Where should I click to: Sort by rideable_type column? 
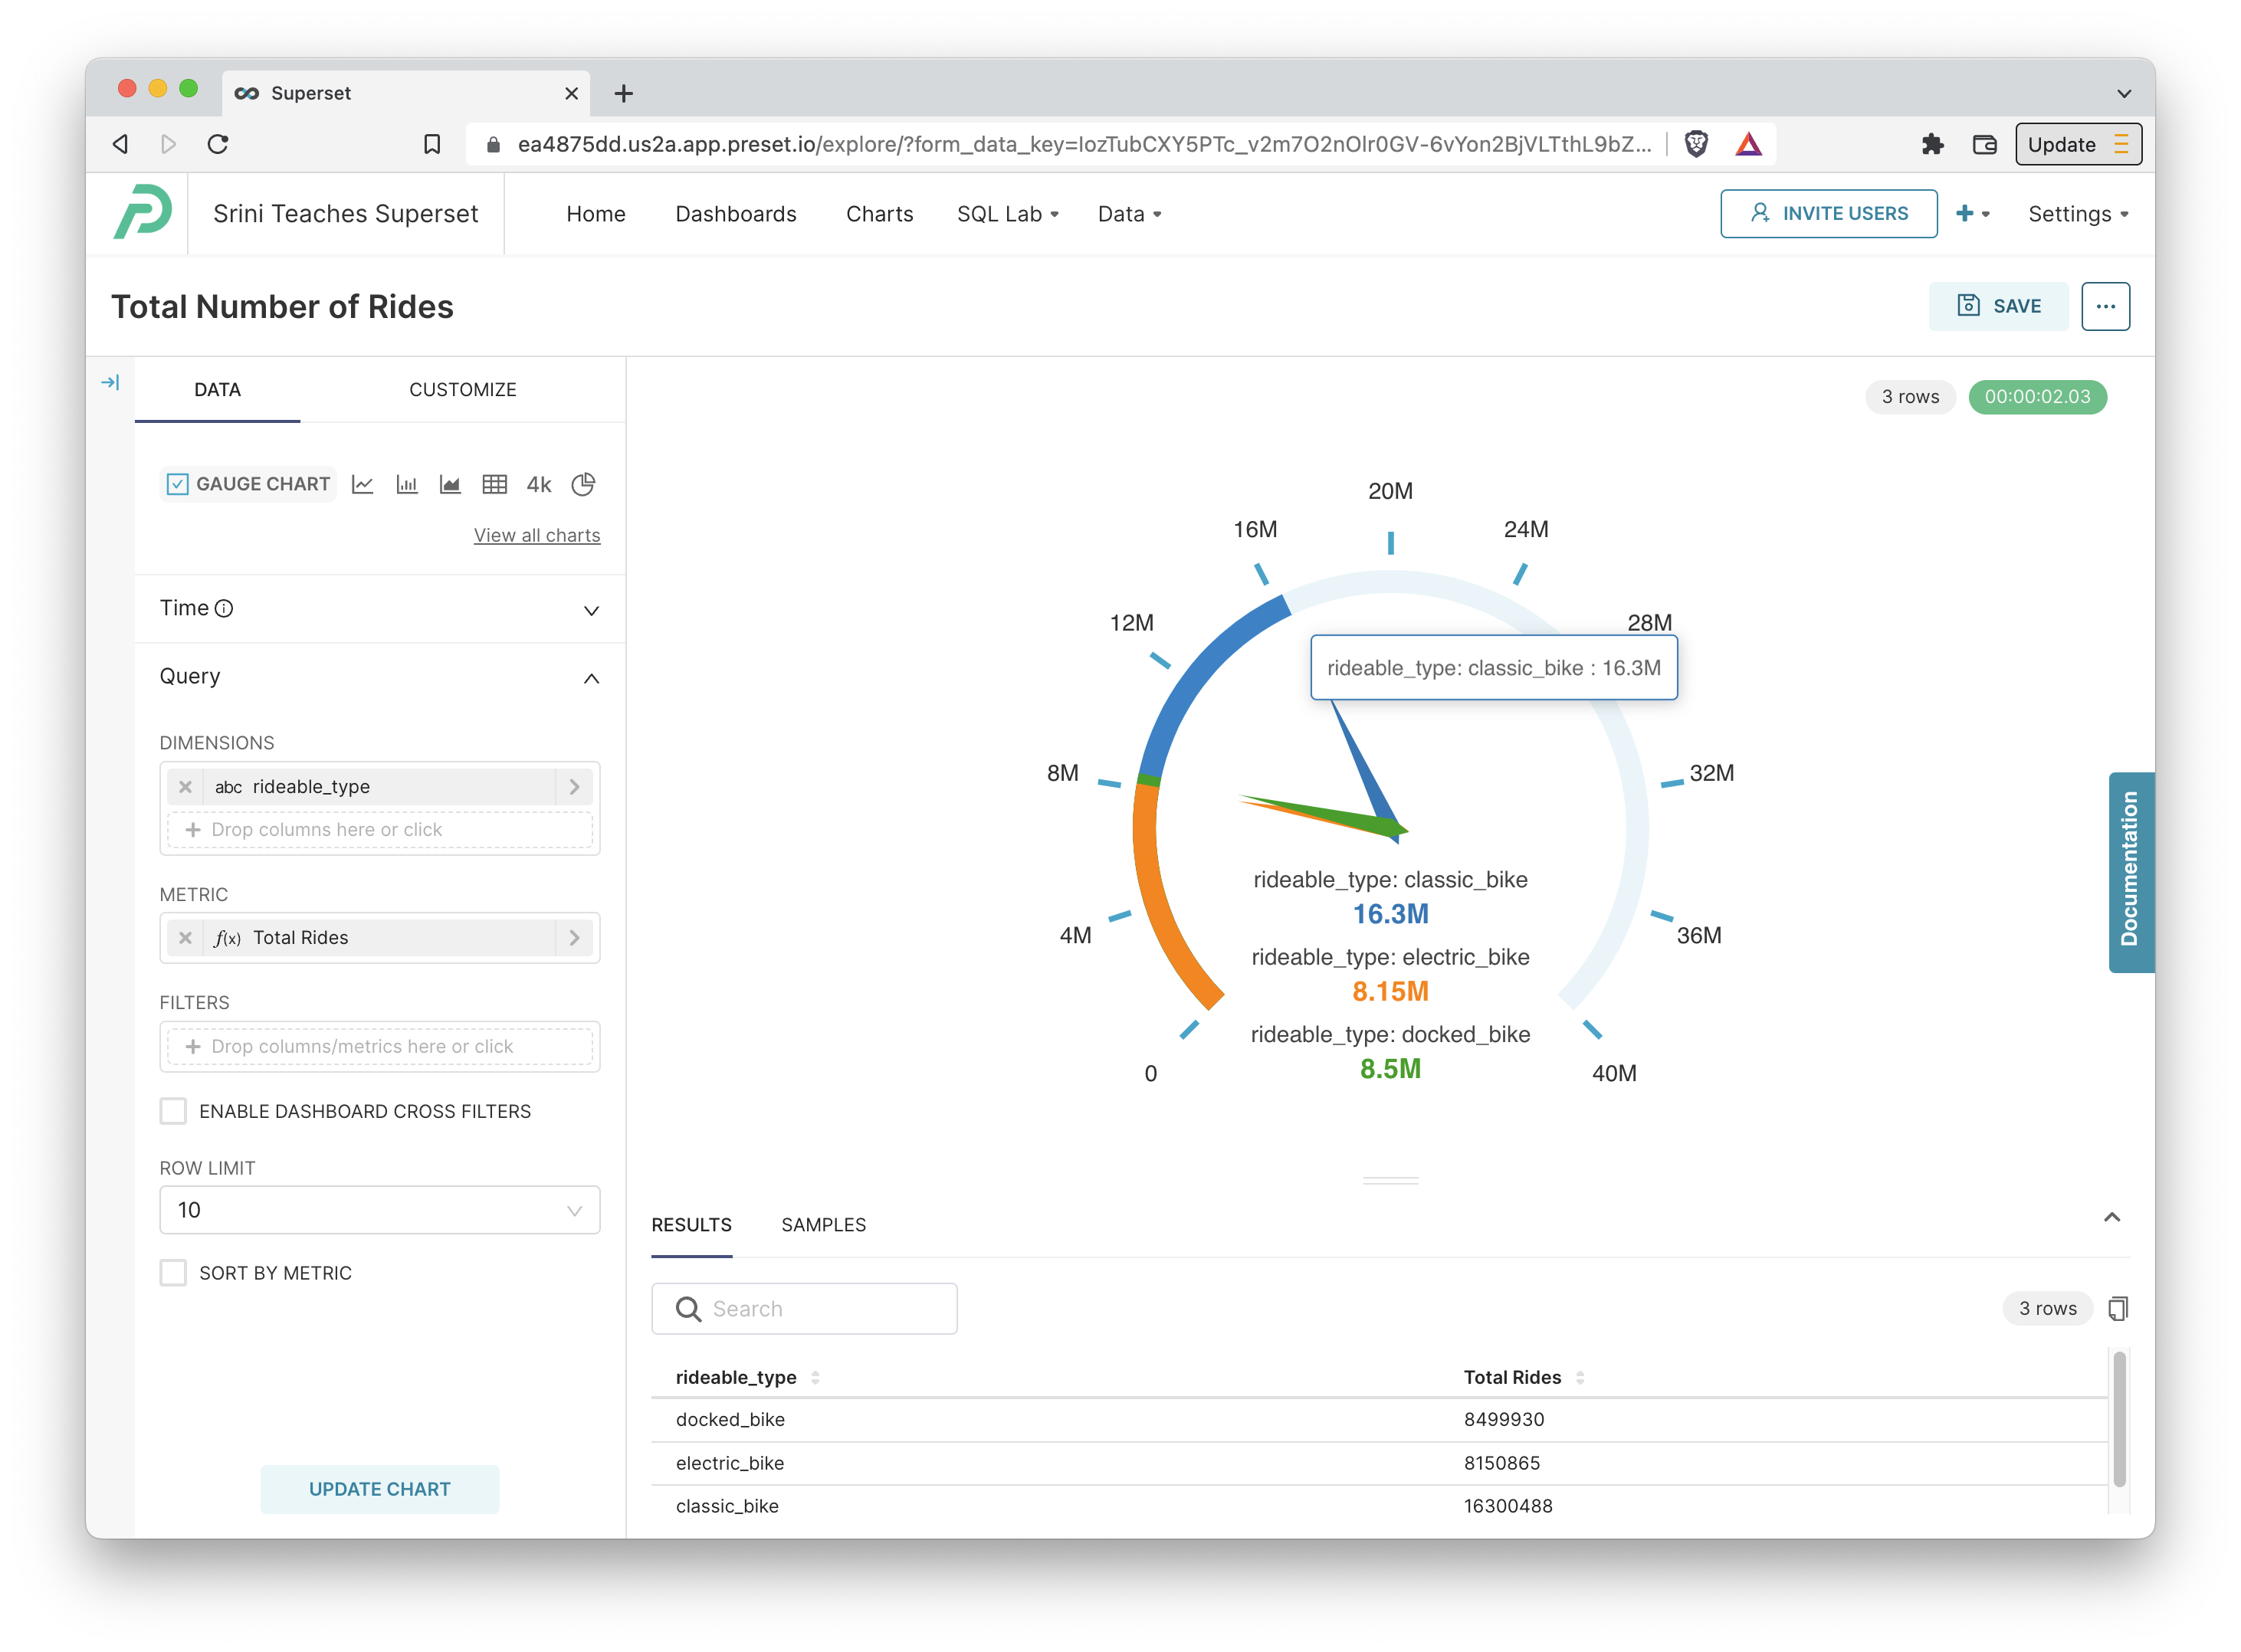coord(815,1377)
